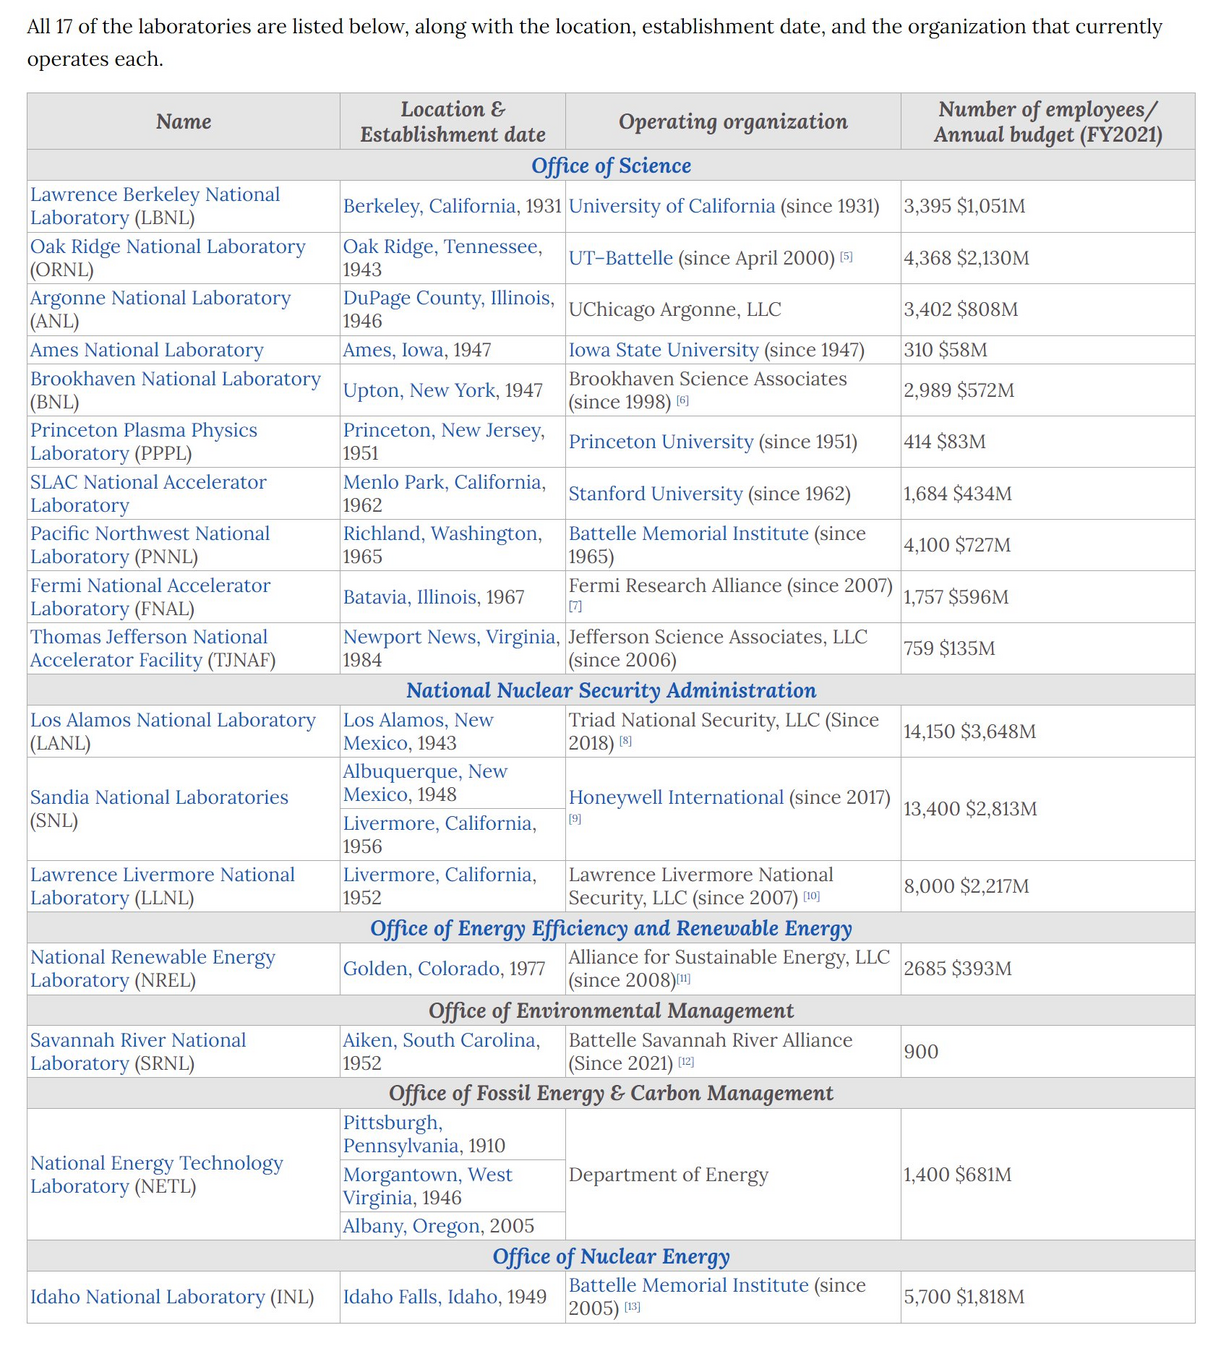Viewport: 1213px width, 1351px height.
Task: Jump to footnote reference [13]
Action: coord(632,1307)
